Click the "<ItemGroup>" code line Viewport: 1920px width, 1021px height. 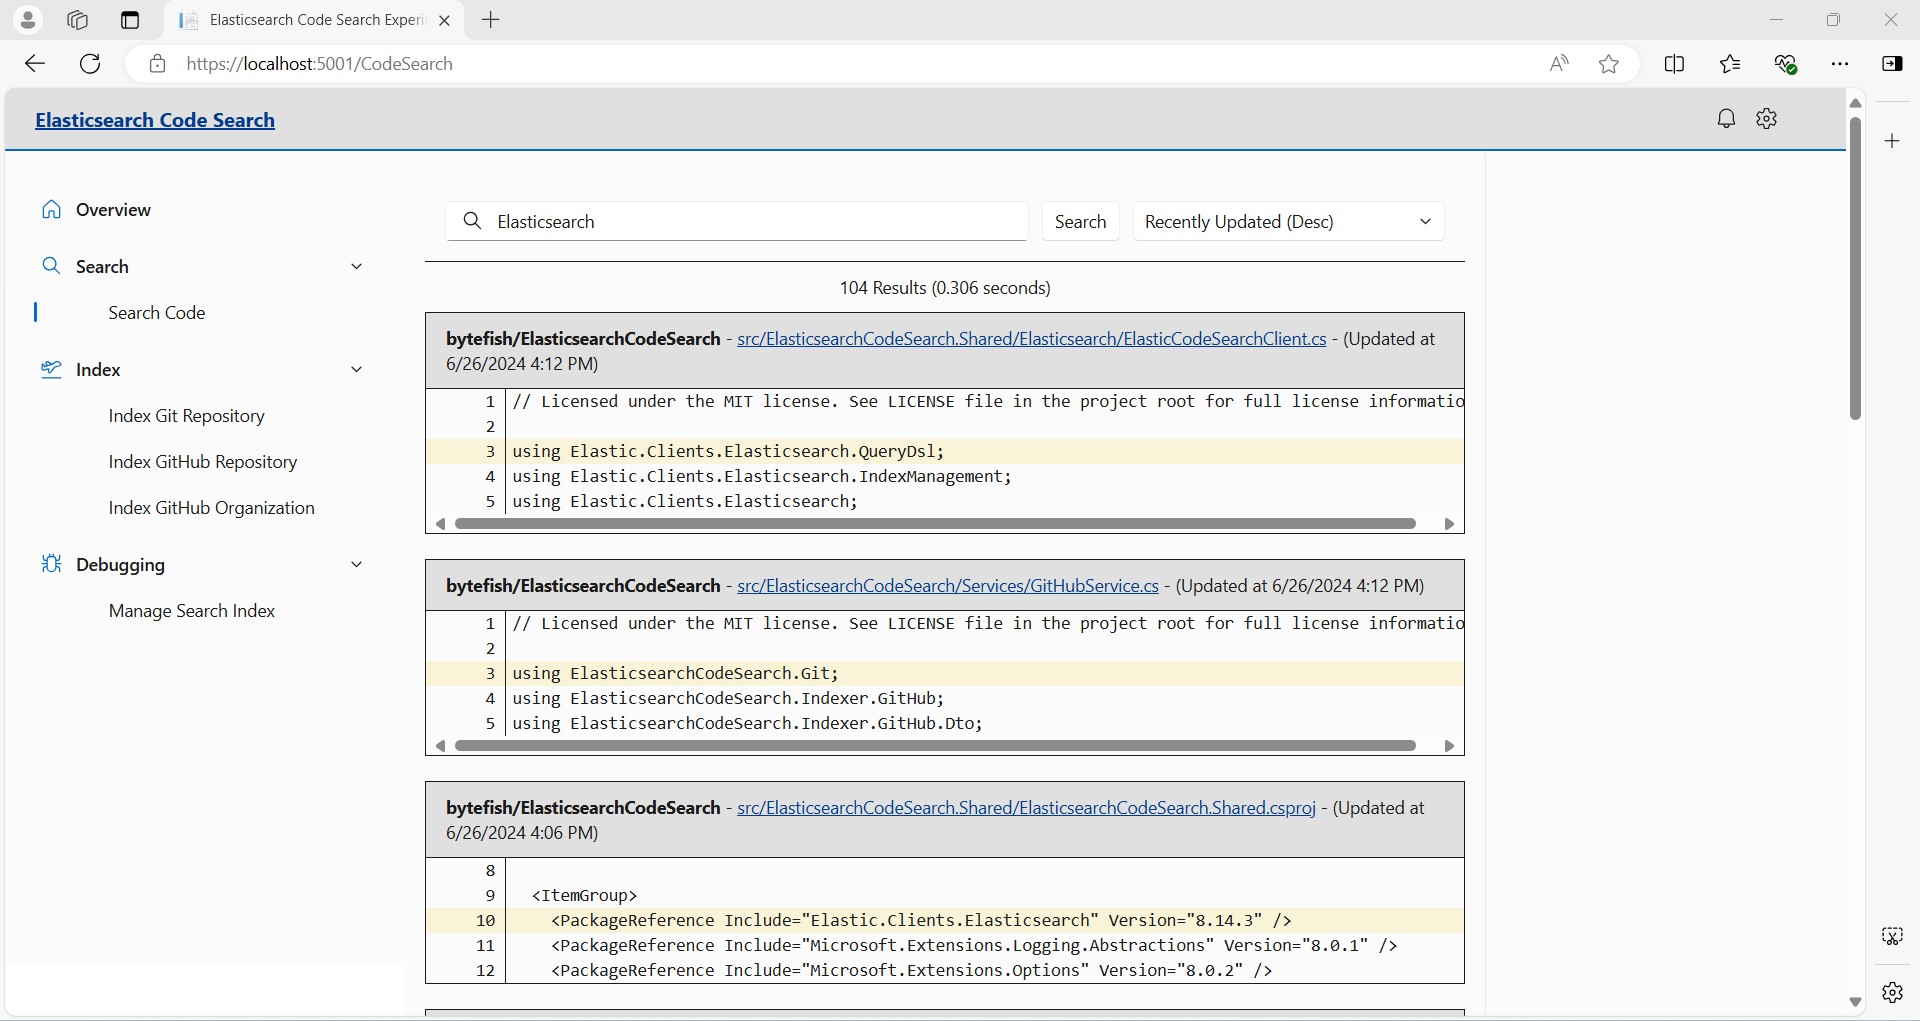pyautogui.click(x=584, y=896)
